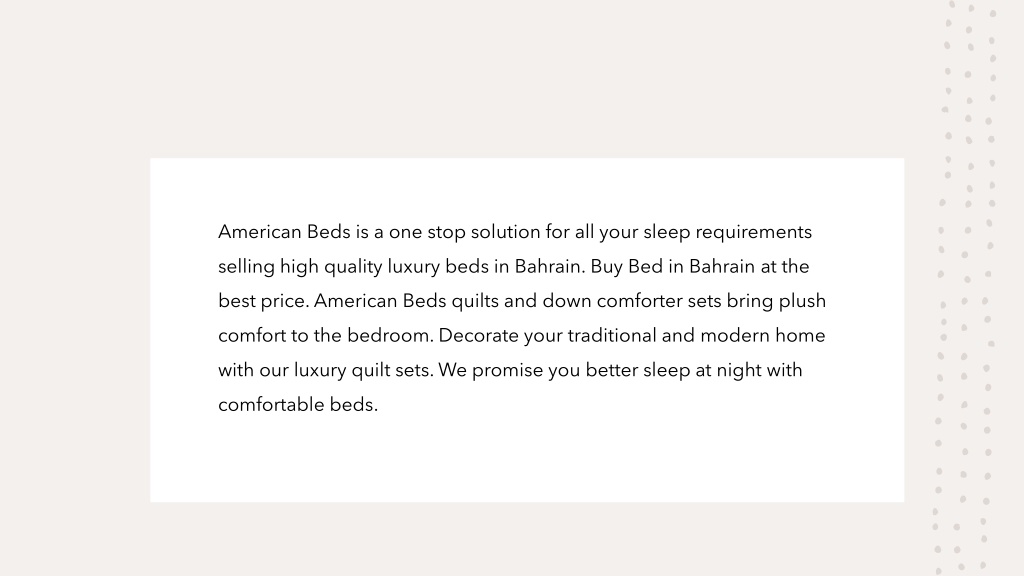Click the word "bedroom" in the text
The height and width of the screenshot is (576, 1024).
(x=389, y=336)
